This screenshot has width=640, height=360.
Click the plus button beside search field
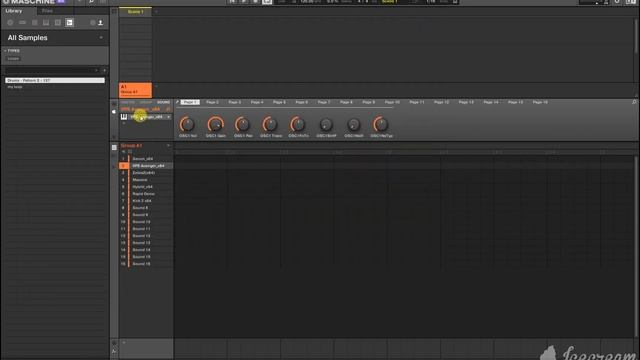[x=104, y=70]
